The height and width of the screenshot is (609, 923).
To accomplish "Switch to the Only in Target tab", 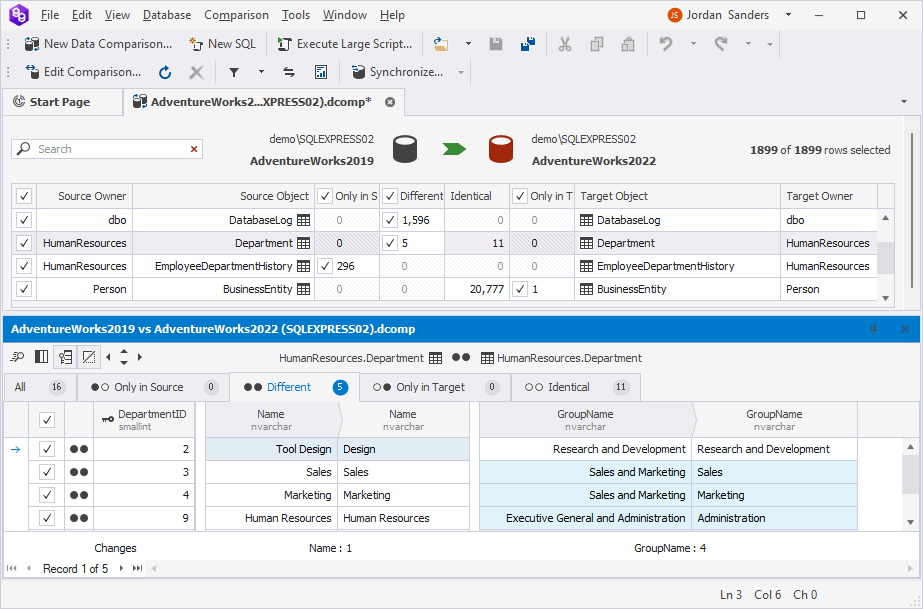I will pos(436,387).
